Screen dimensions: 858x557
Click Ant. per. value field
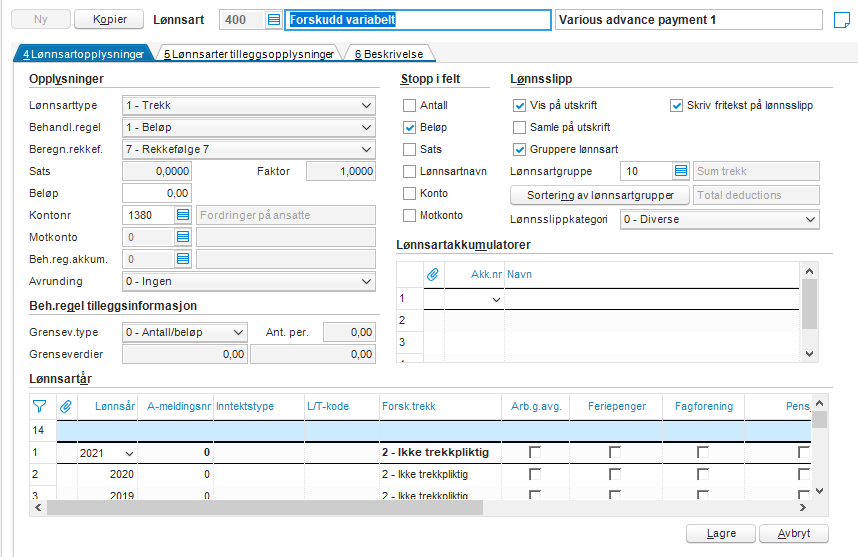point(349,332)
